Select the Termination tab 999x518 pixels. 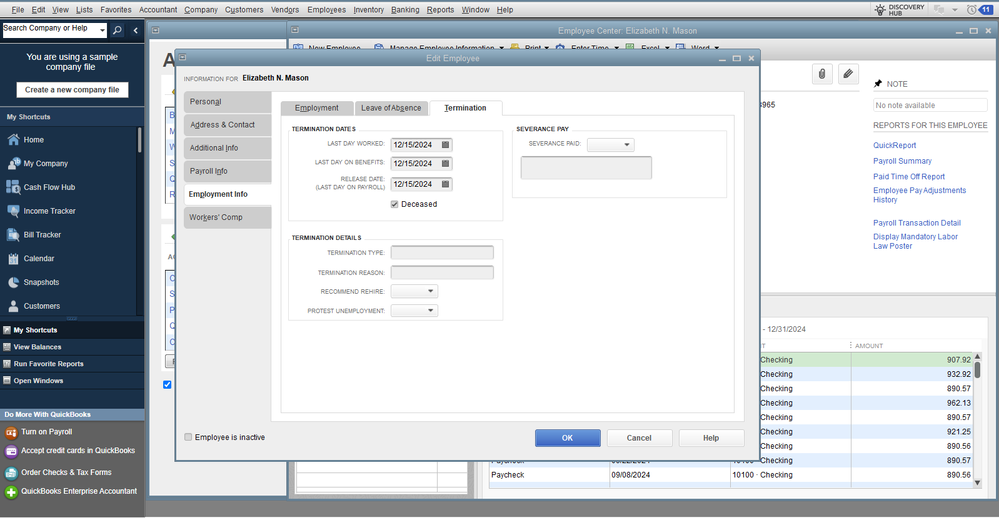(465, 108)
